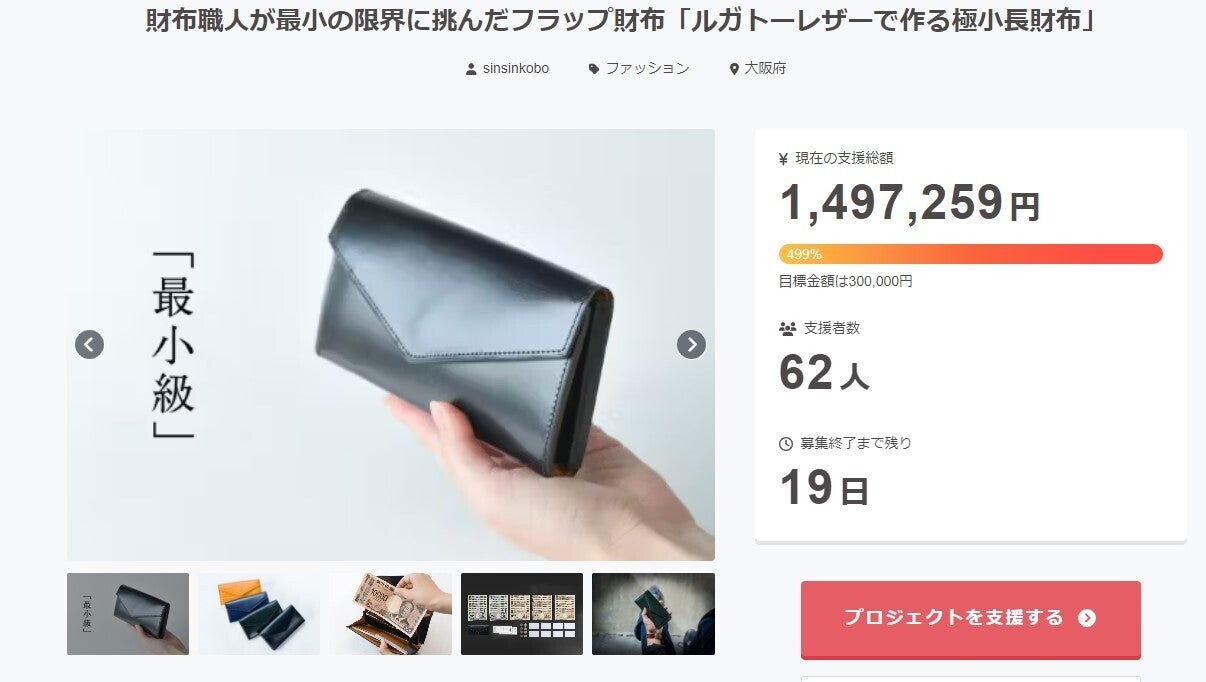Select the thumbnail with colorful wallets
Viewport: 1206px width, 682px height.
(259, 614)
